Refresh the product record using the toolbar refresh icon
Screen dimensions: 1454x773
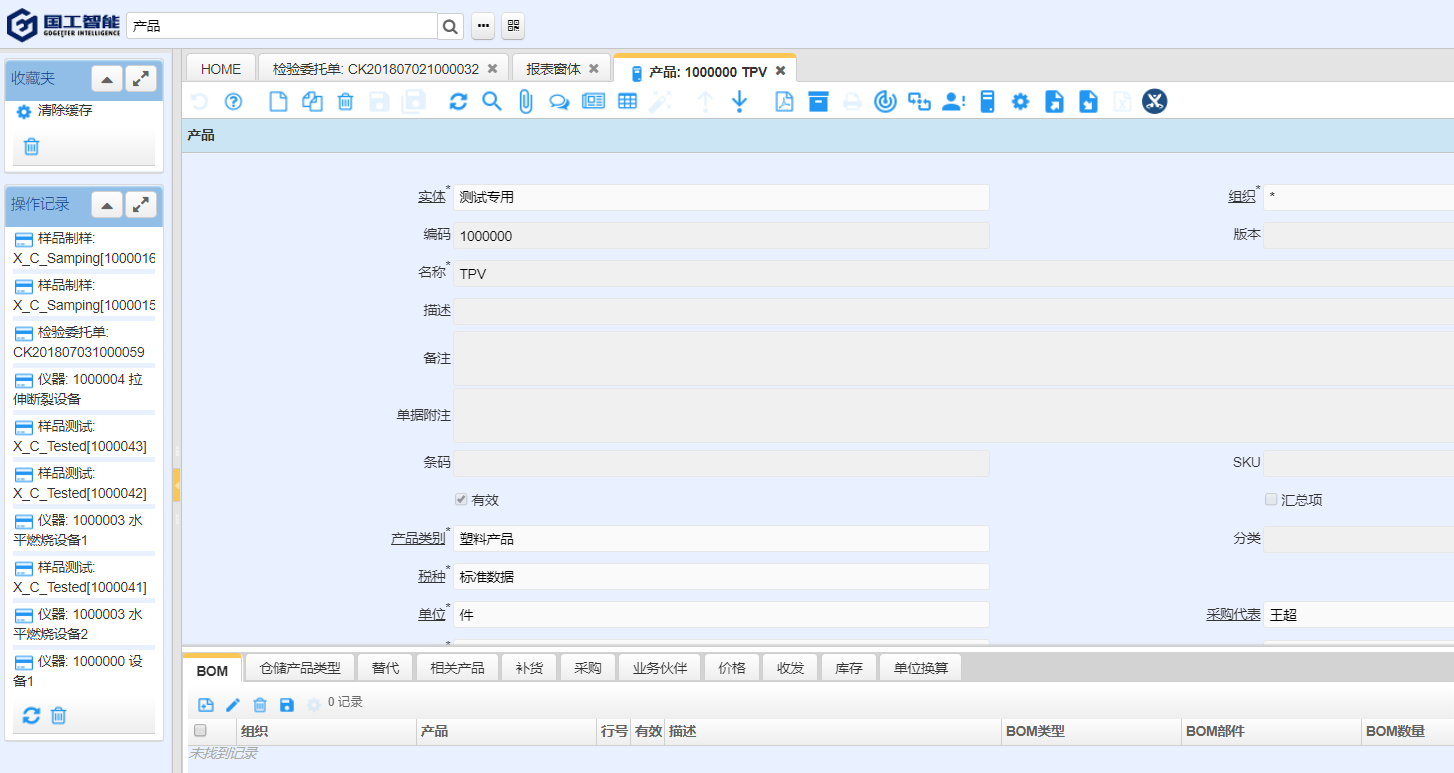tap(458, 101)
